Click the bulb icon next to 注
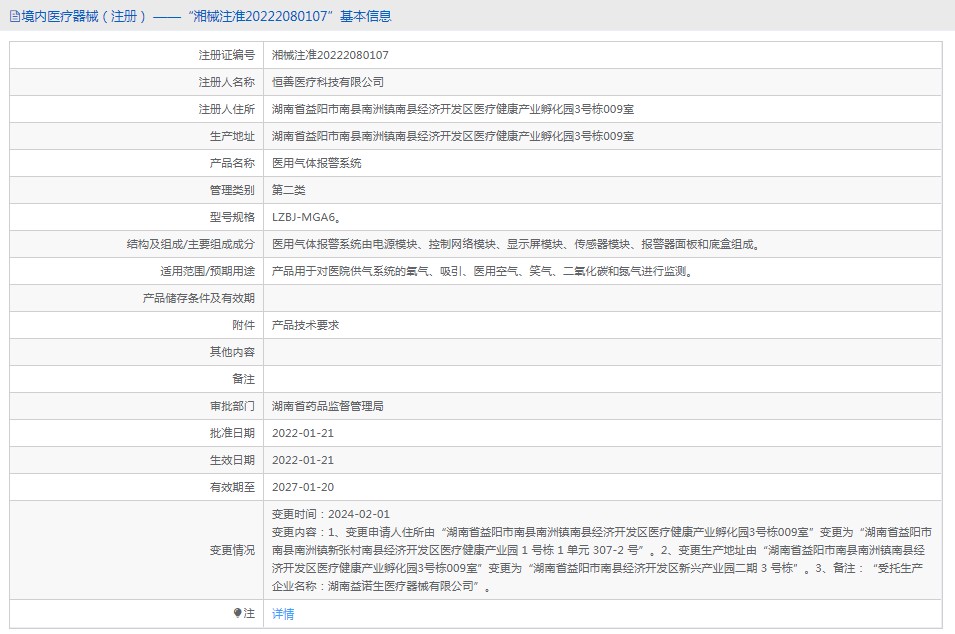955x634 pixels. 237,613
